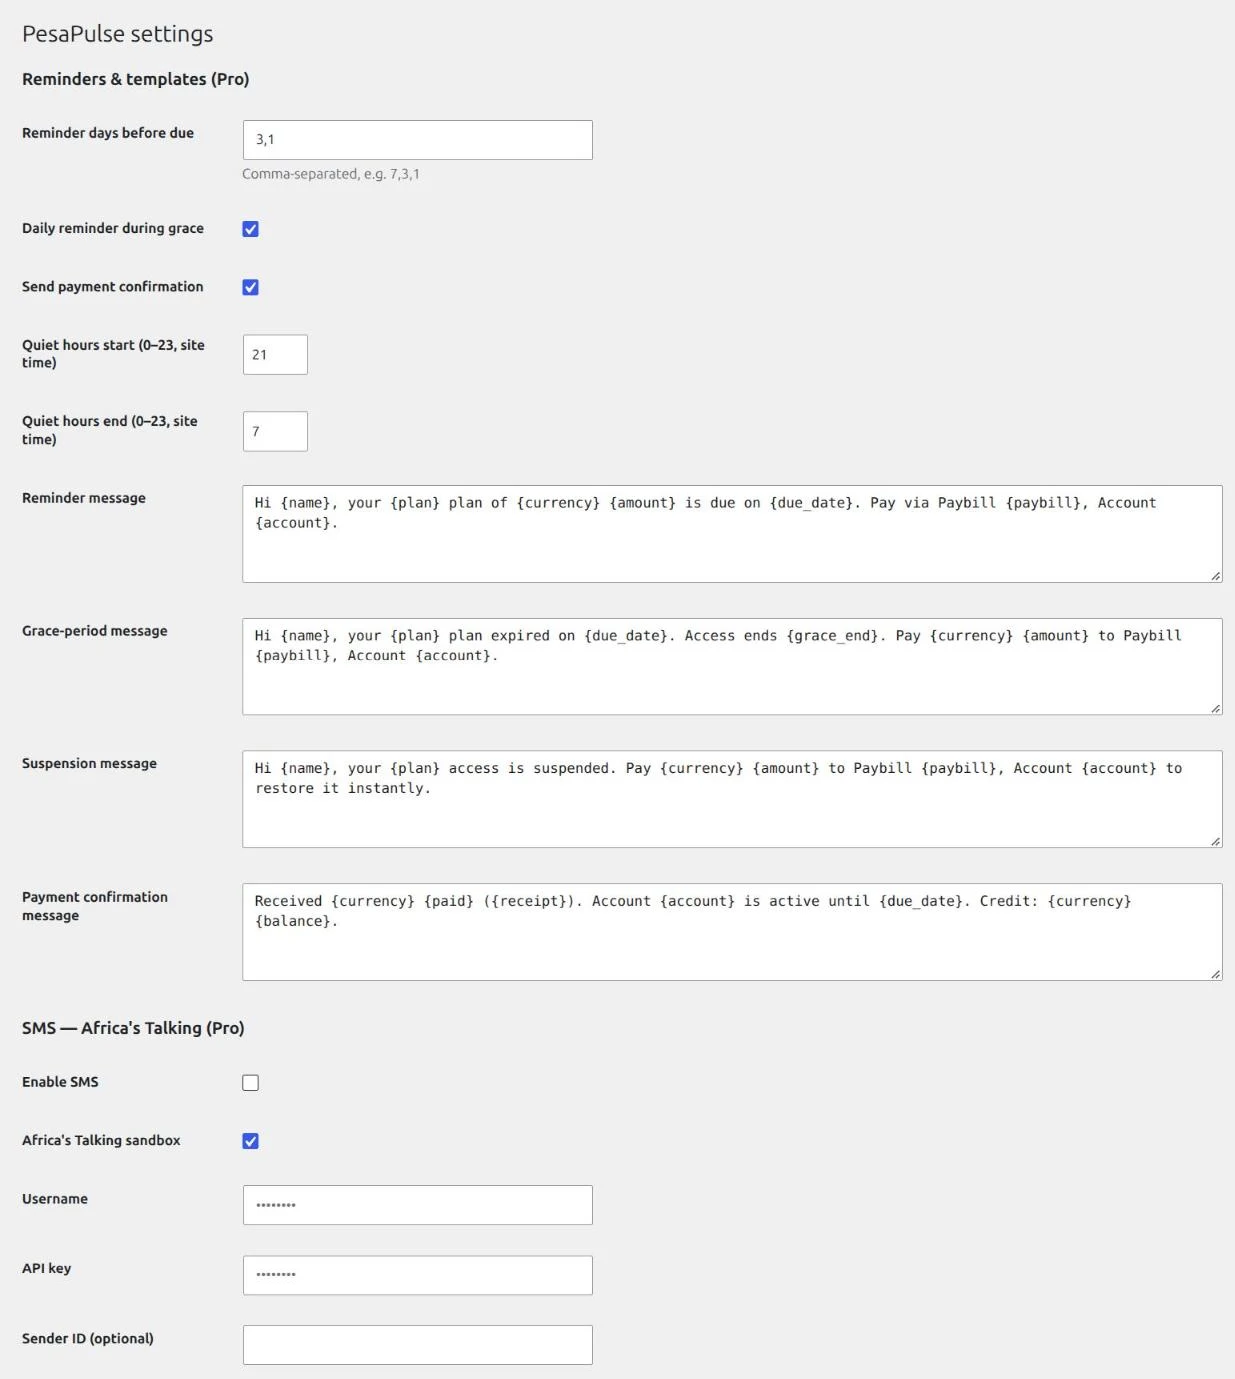Click 'Reminders & templates (Pro)' heading
1235x1379 pixels.
click(136, 79)
